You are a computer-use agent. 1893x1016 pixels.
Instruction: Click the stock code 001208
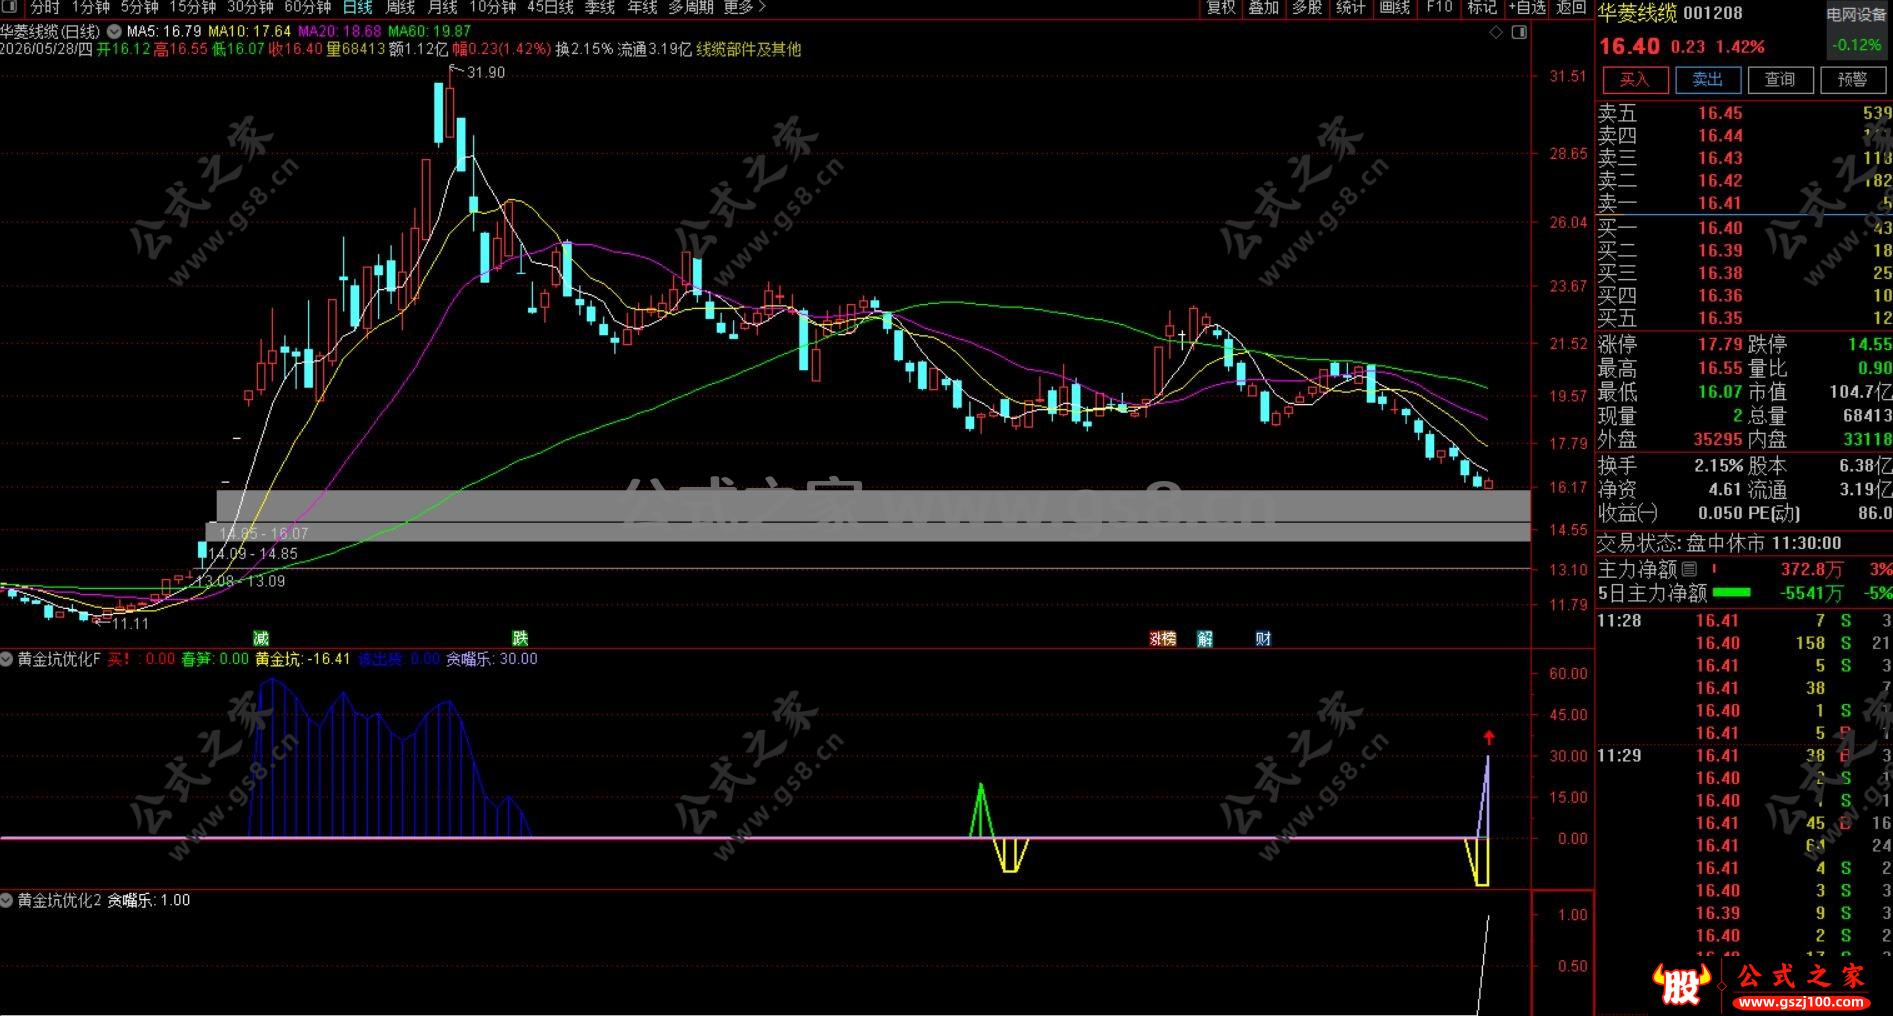click(x=1712, y=13)
